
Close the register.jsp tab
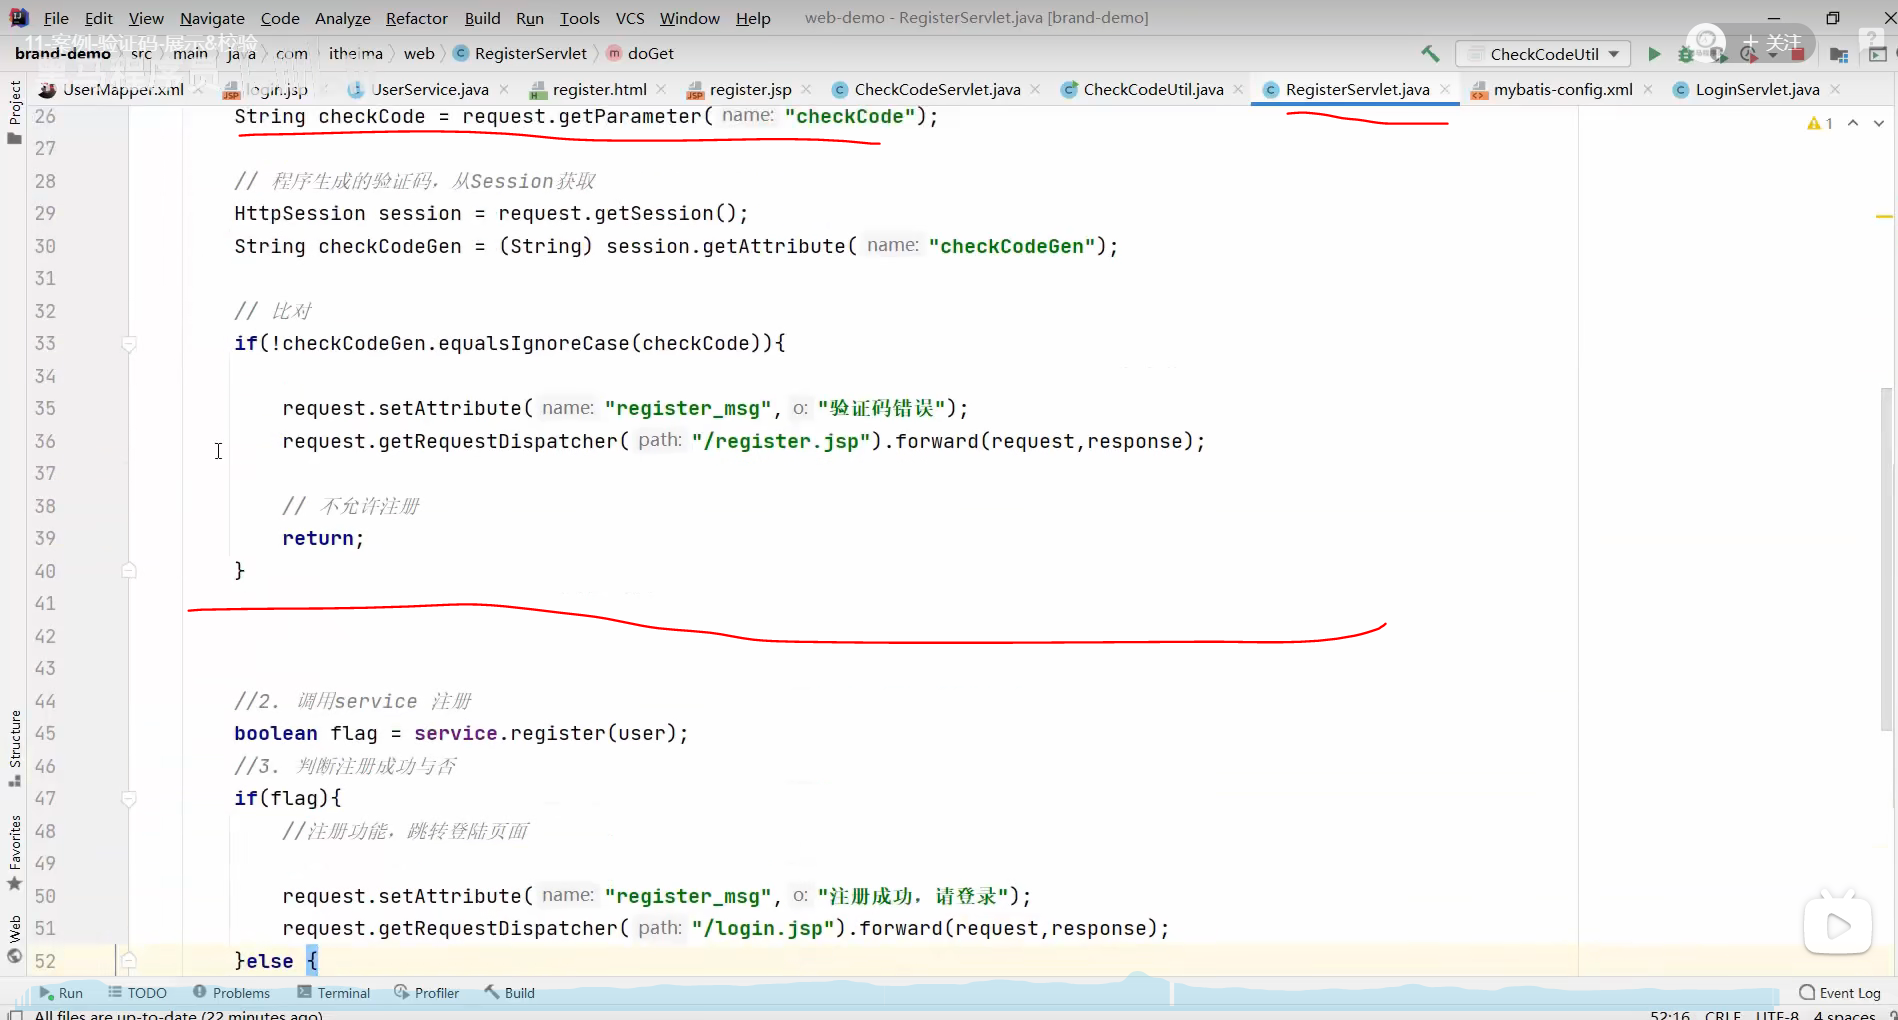(806, 89)
